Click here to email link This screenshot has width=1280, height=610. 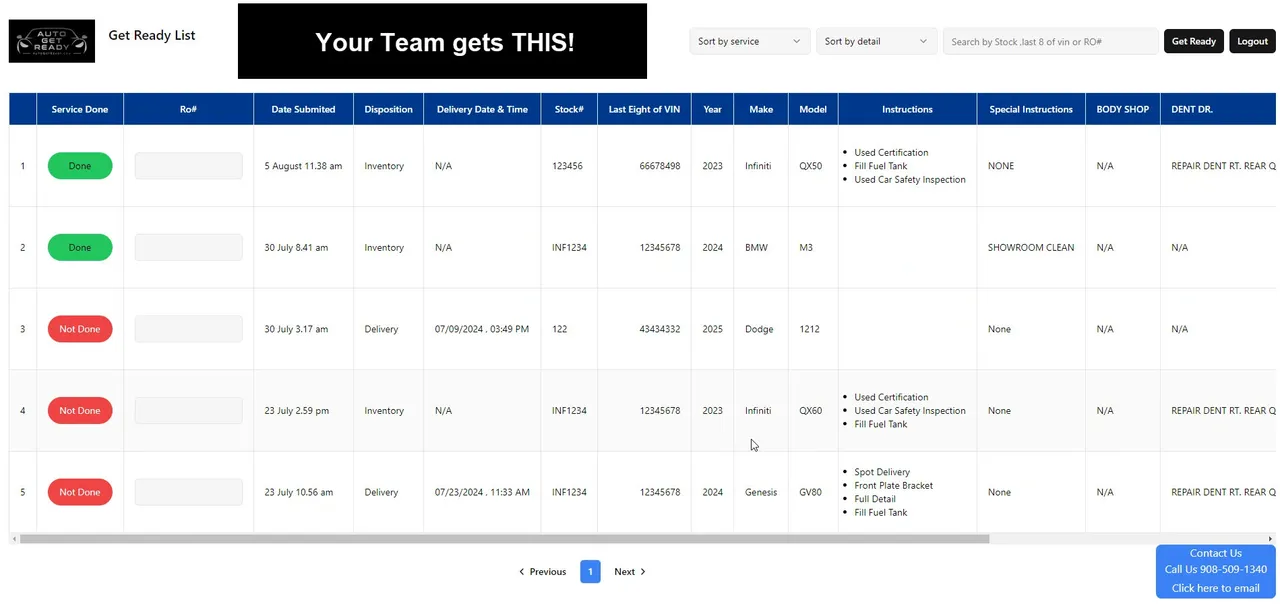click(1215, 588)
